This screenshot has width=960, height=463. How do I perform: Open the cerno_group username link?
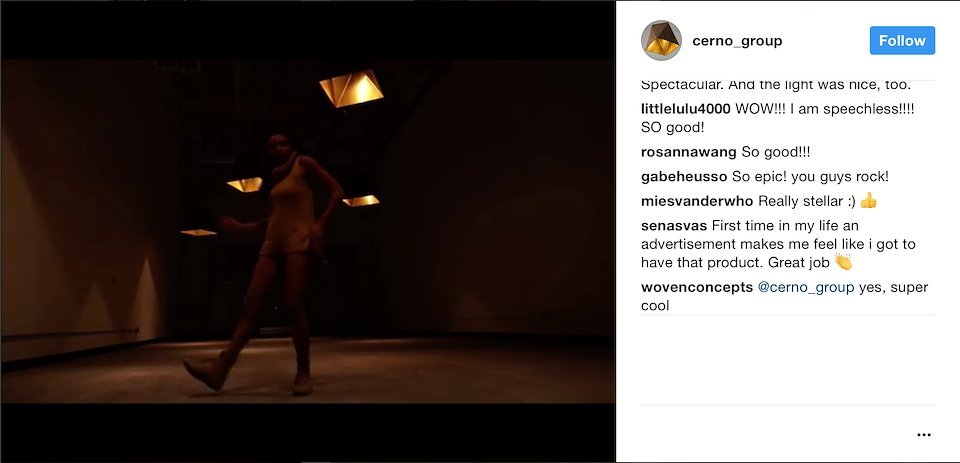point(737,41)
